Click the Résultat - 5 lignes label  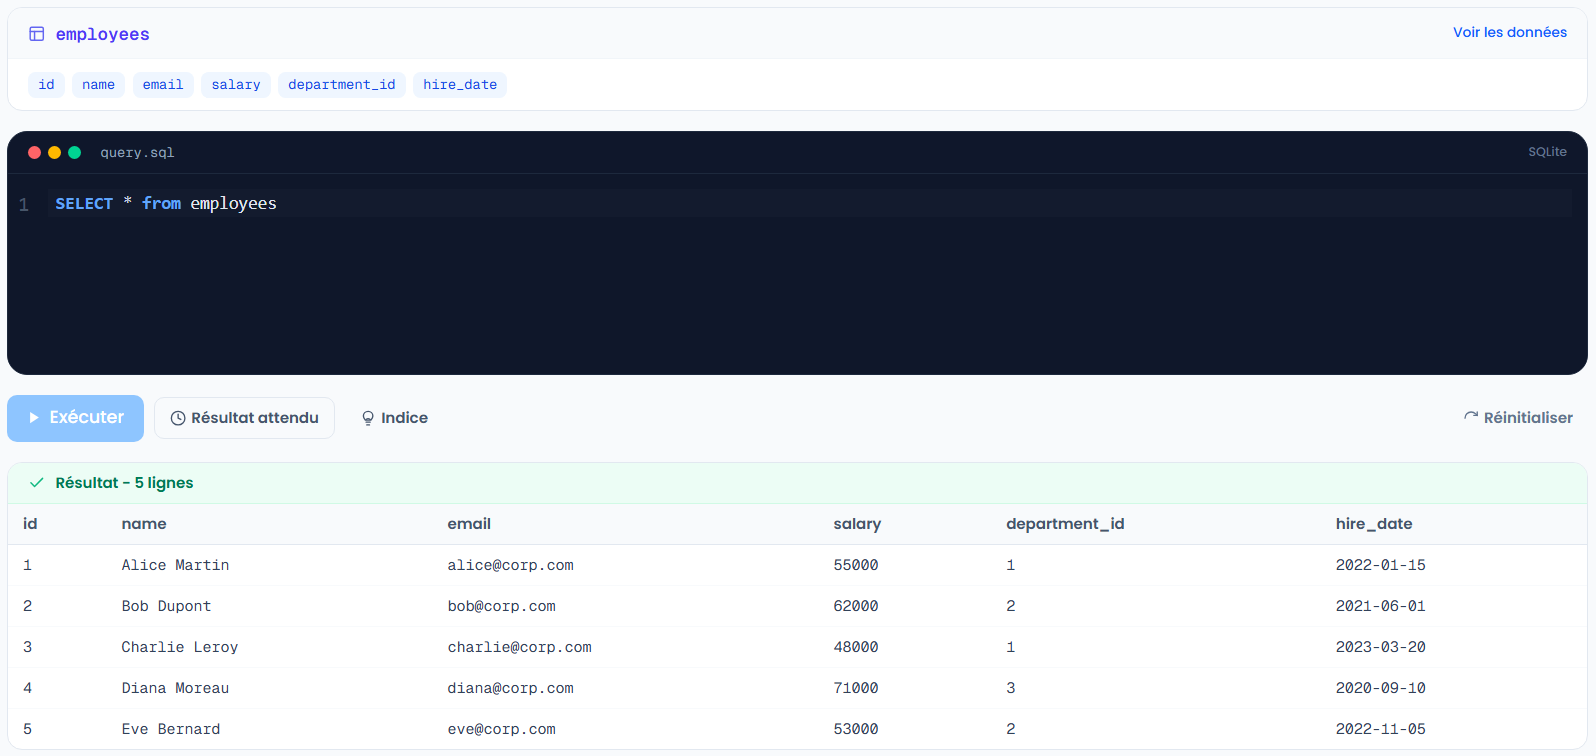pyautogui.click(x=124, y=483)
